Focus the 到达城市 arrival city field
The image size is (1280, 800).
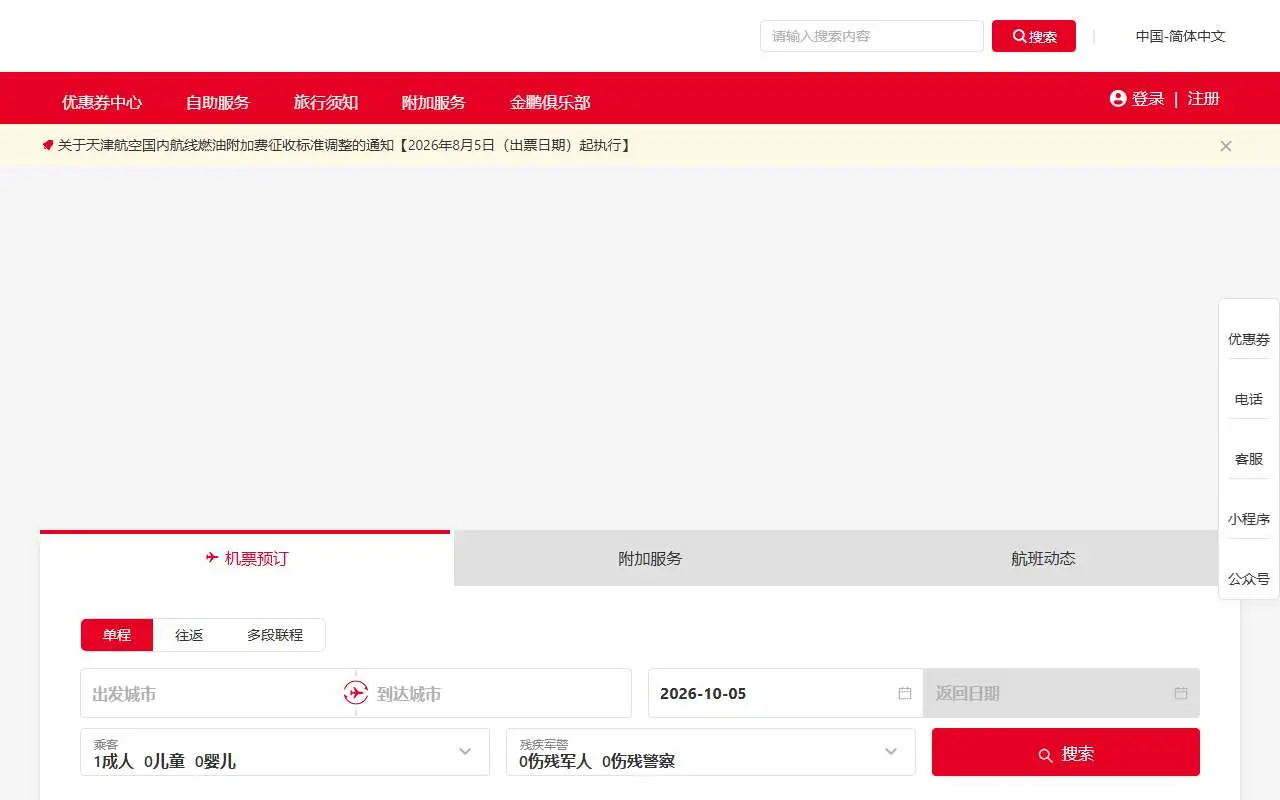[x=500, y=693]
